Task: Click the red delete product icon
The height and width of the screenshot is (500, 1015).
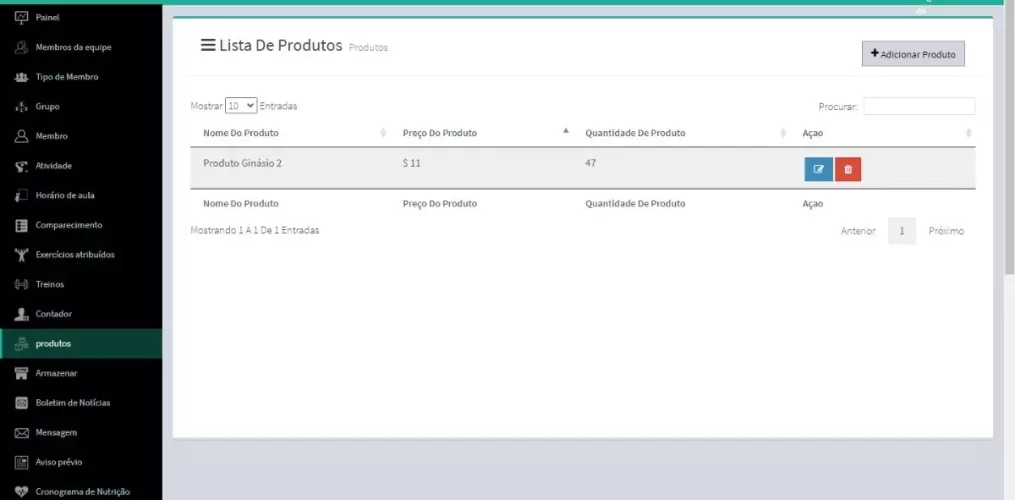Action: [848, 169]
